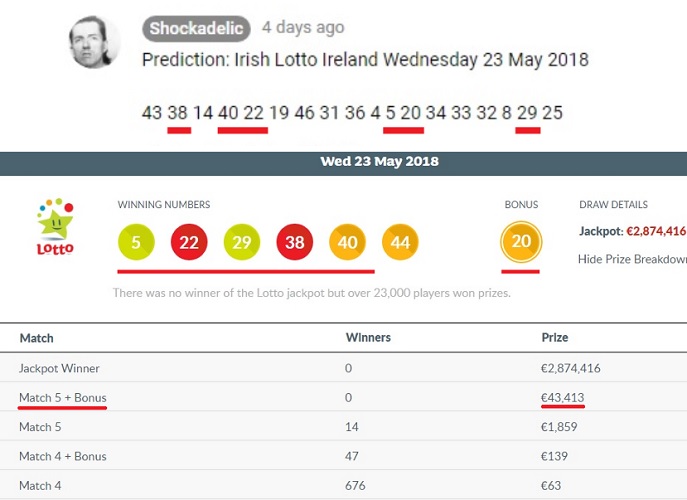Hide the Prize Breakdown section
The width and height of the screenshot is (687, 500).
coord(632,259)
